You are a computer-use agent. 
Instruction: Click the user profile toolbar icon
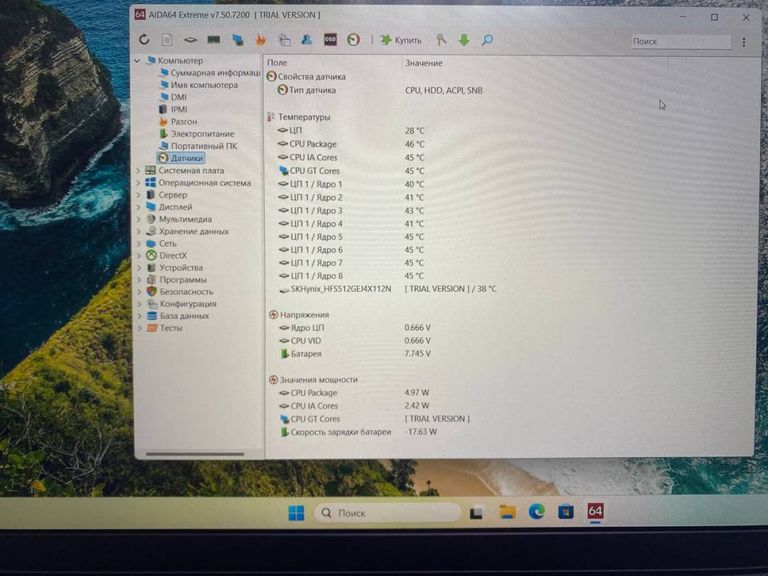tap(307, 40)
